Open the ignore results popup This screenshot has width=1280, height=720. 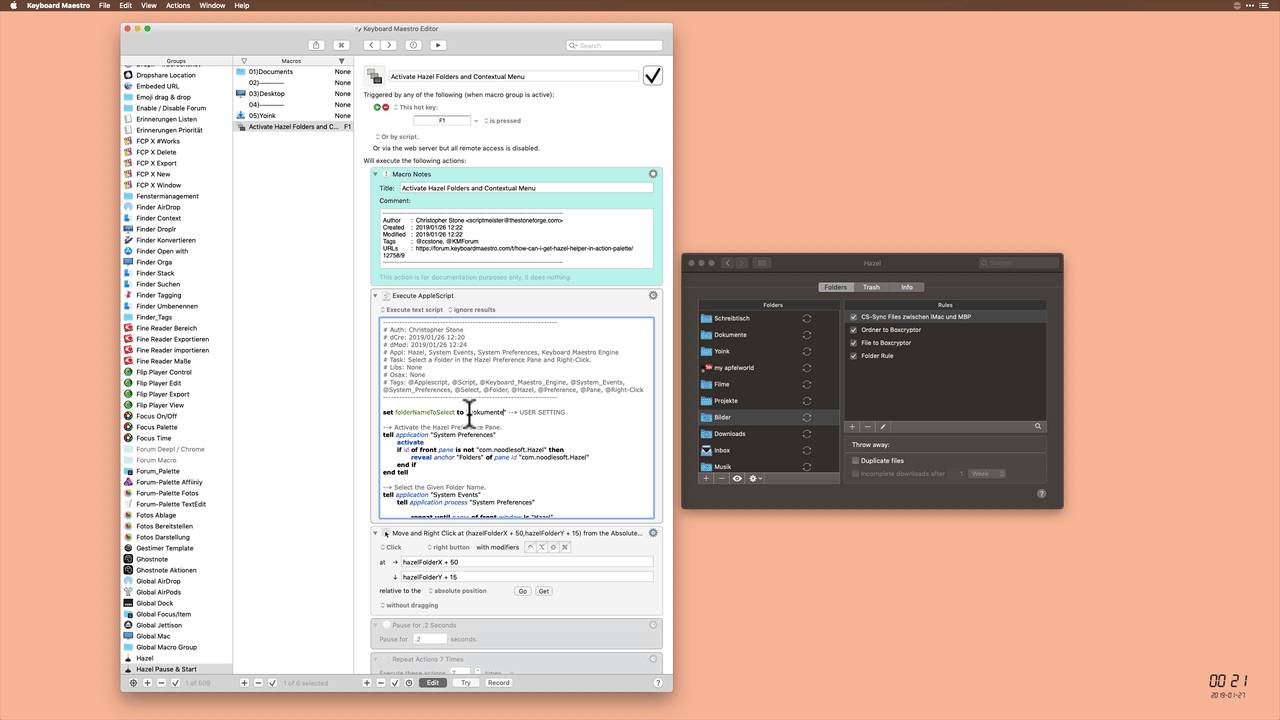[x=472, y=310]
